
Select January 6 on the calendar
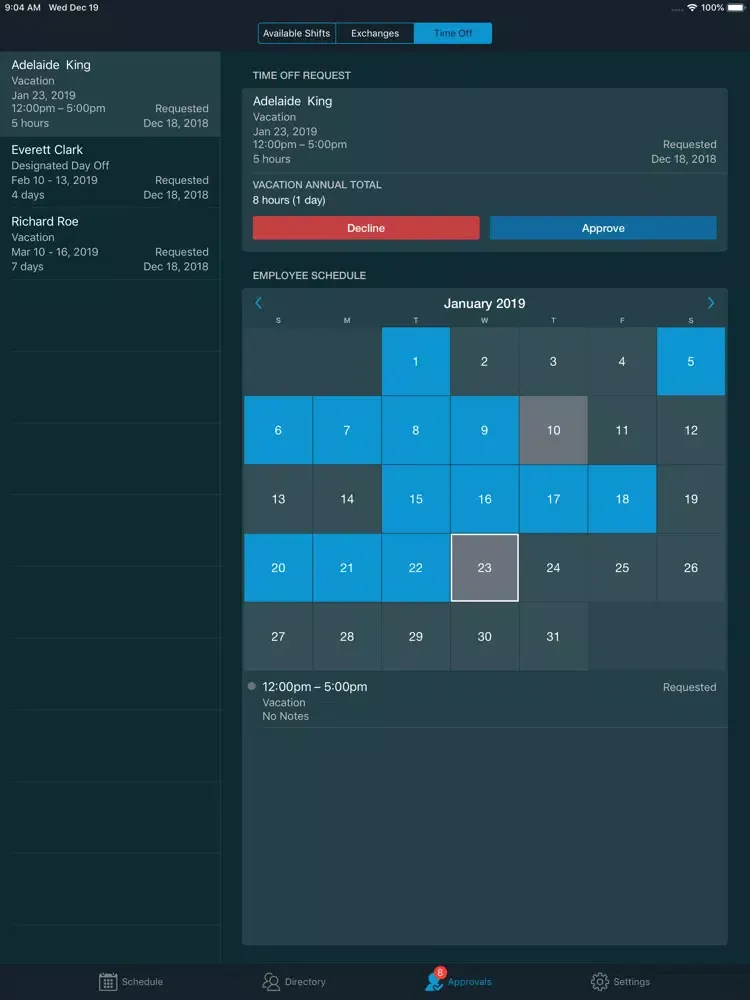pyautogui.click(x=278, y=430)
